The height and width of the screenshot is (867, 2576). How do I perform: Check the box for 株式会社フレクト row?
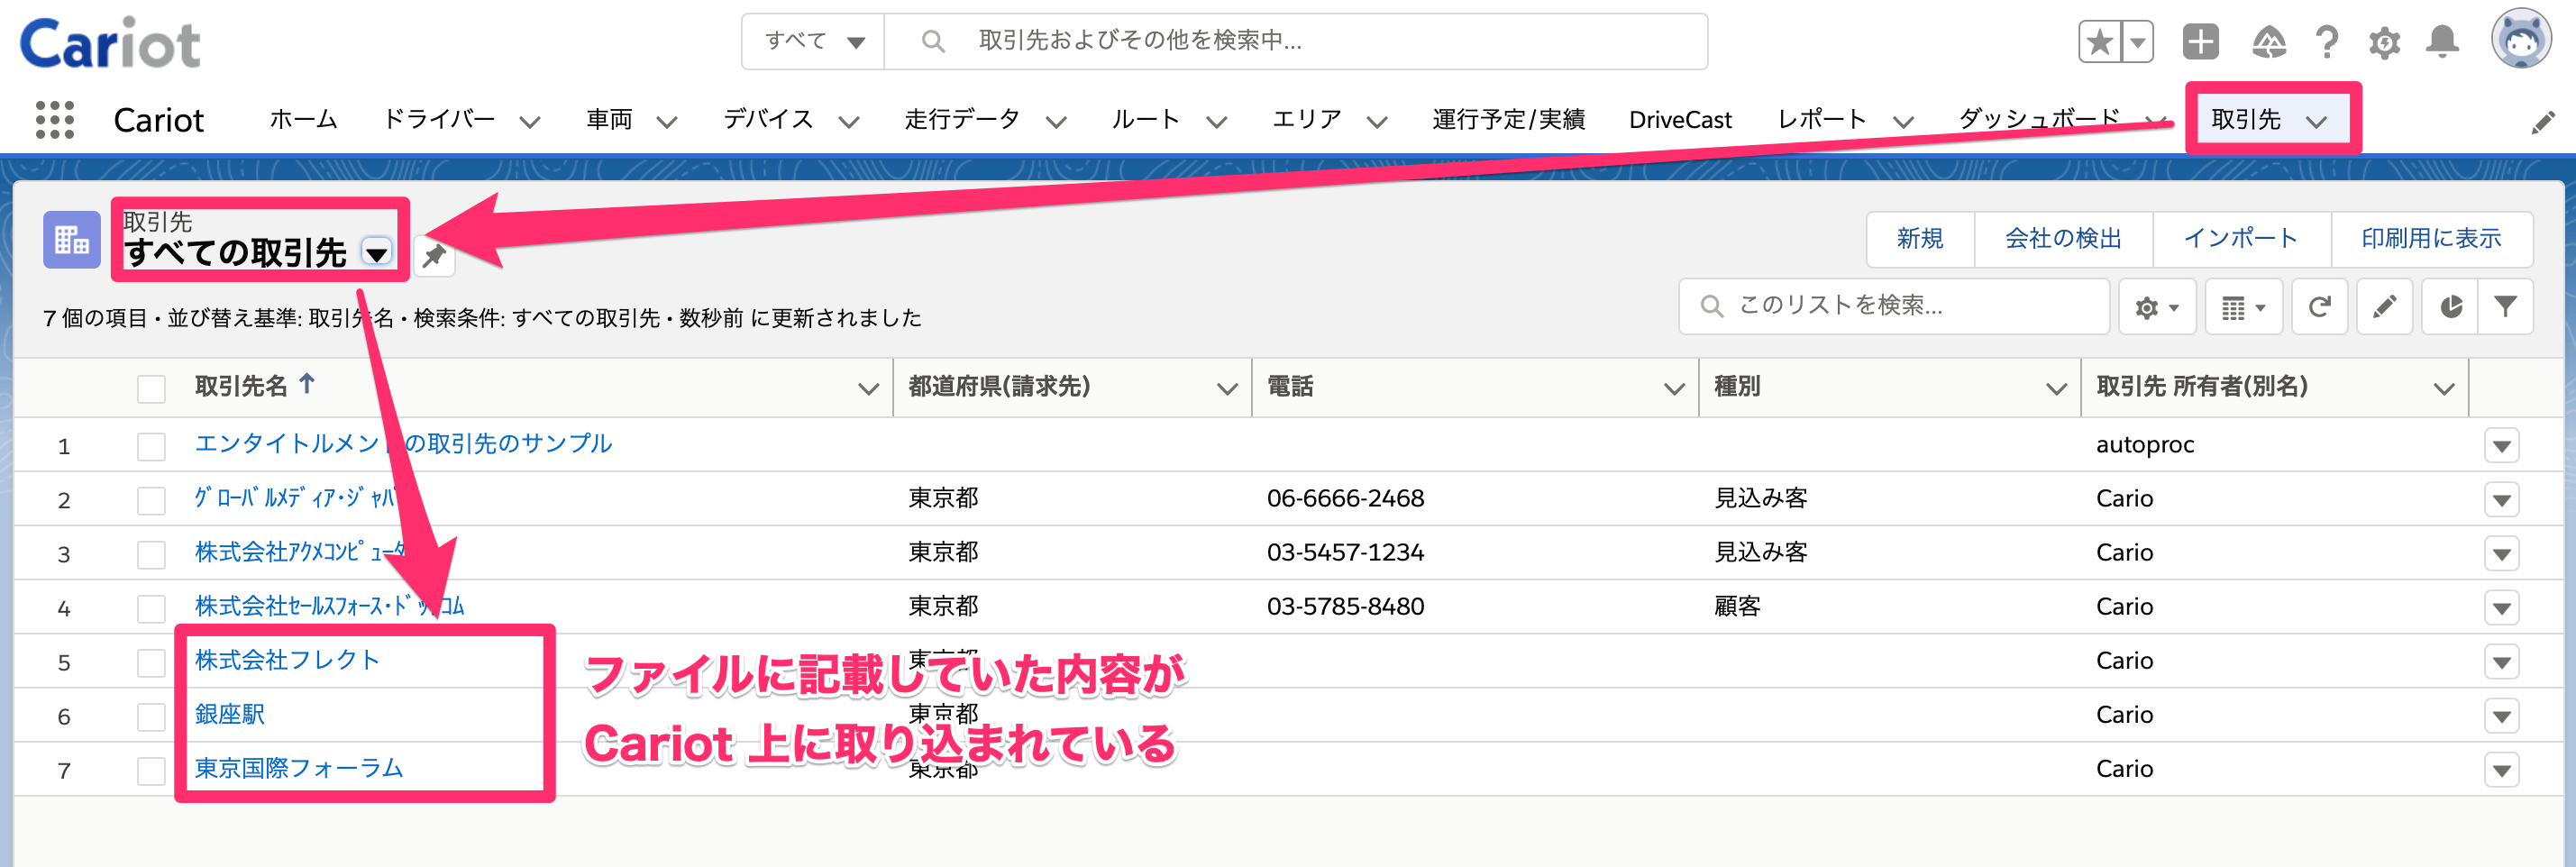pyautogui.click(x=151, y=662)
